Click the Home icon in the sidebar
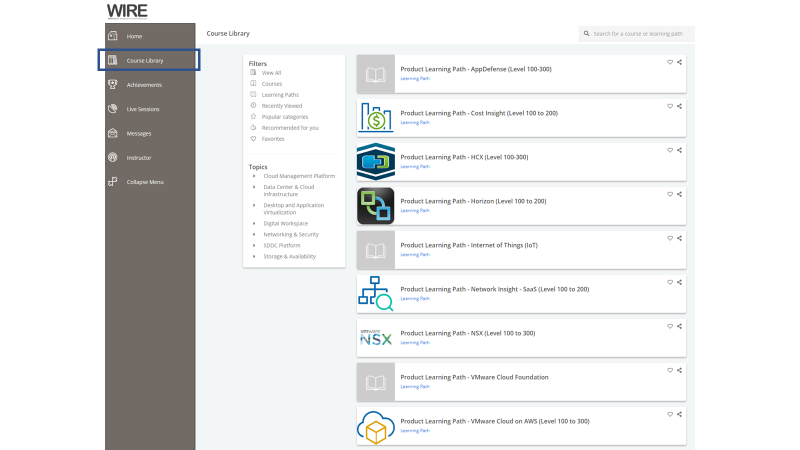The width and height of the screenshot is (800, 450). point(113,36)
